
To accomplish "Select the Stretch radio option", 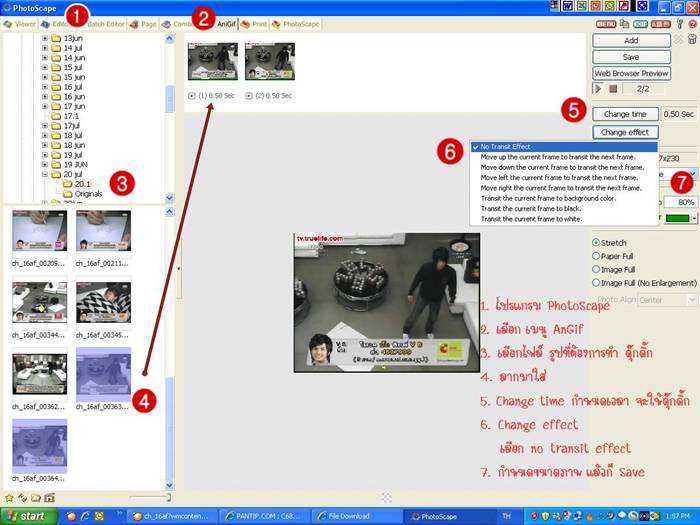I will 596,242.
